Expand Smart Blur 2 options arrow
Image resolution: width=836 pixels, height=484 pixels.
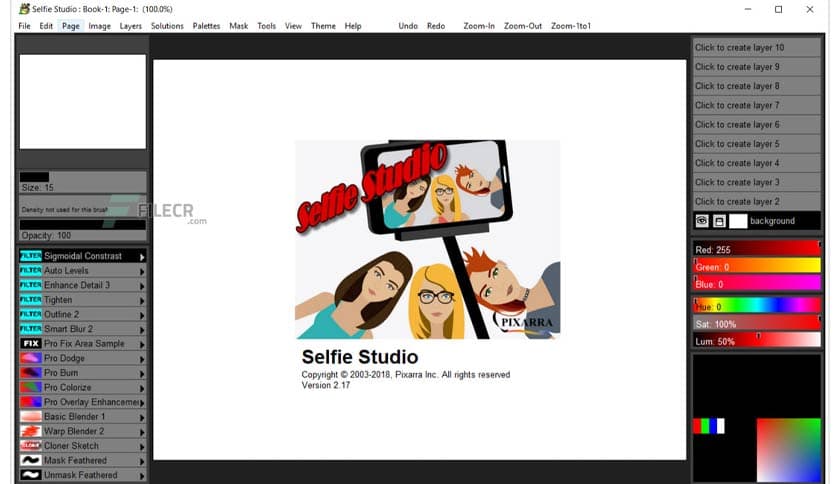pyautogui.click(x=142, y=330)
